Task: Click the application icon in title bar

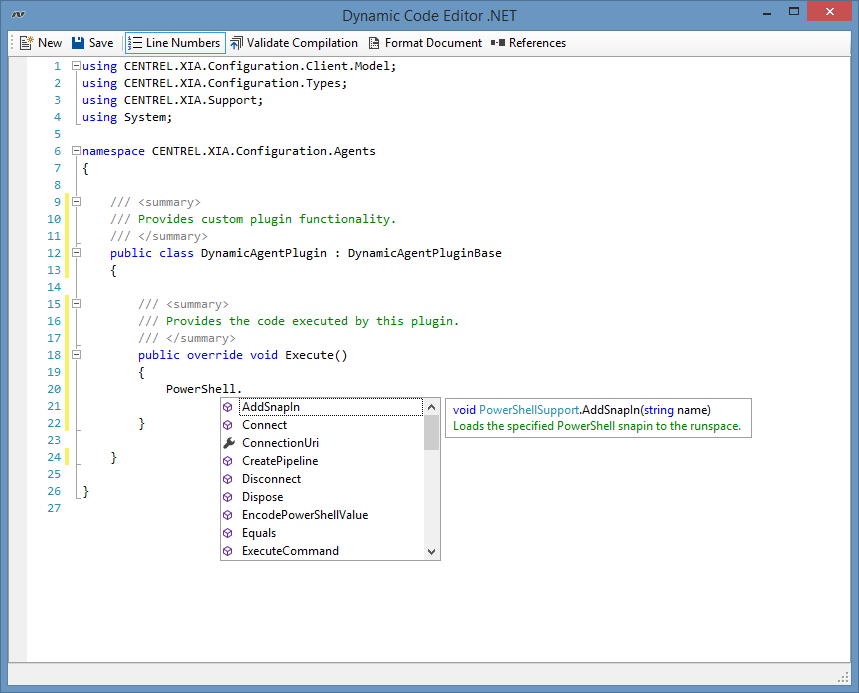Action: pyautogui.click(x=18, y=14)
